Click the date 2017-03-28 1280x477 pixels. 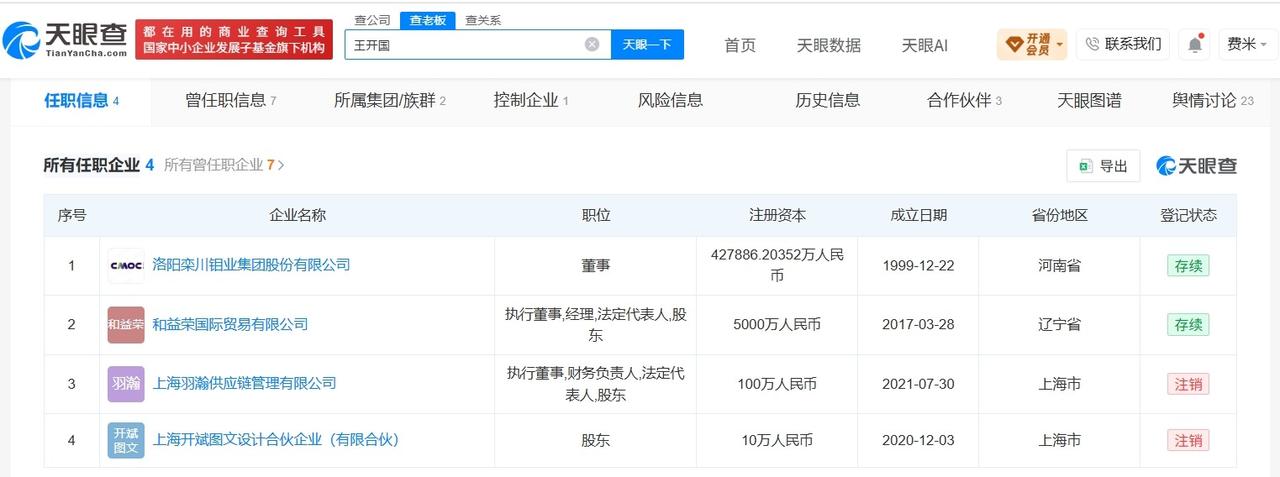[x=918, y=324]
